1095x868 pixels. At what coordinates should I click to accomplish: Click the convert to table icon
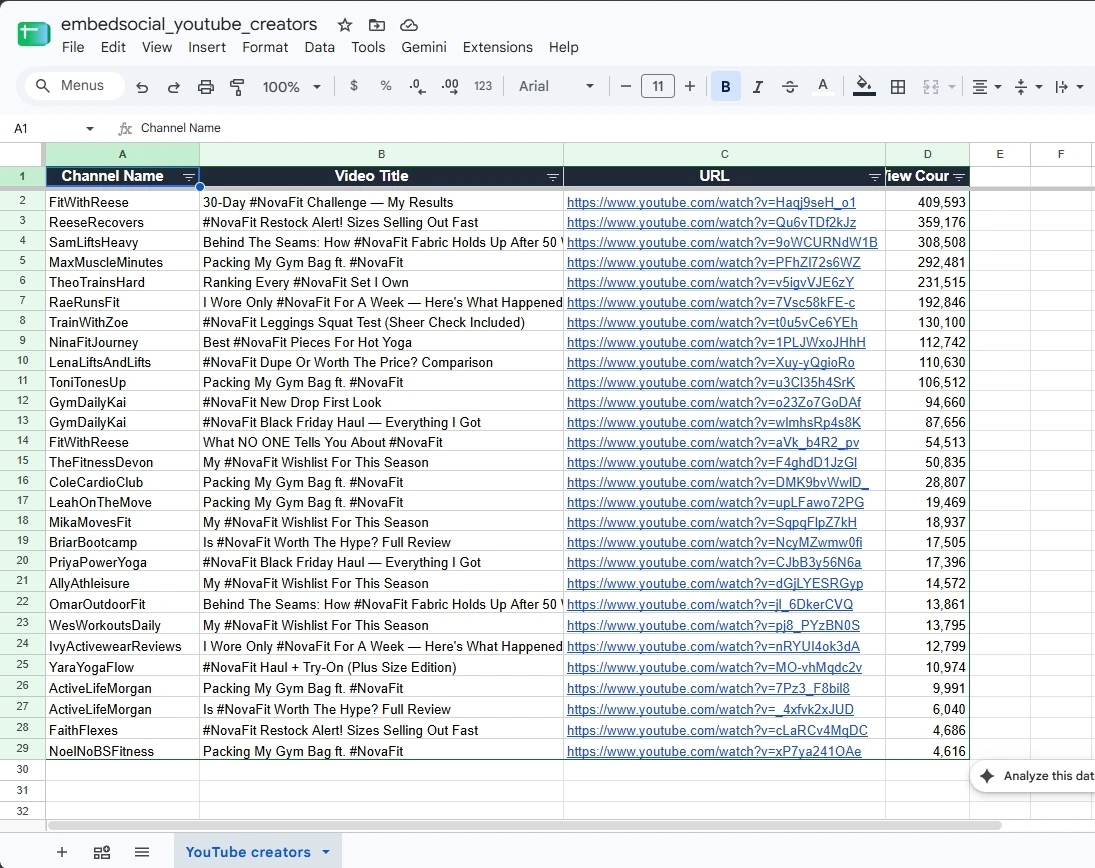102,852
